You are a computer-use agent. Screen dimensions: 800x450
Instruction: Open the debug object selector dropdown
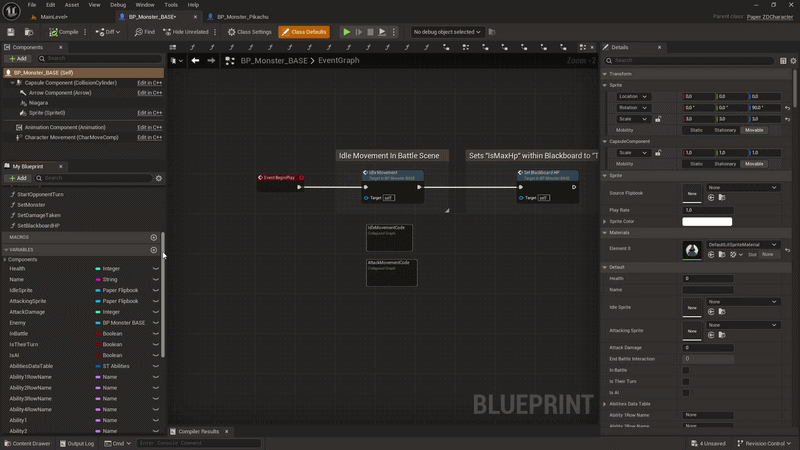point(447,32)
